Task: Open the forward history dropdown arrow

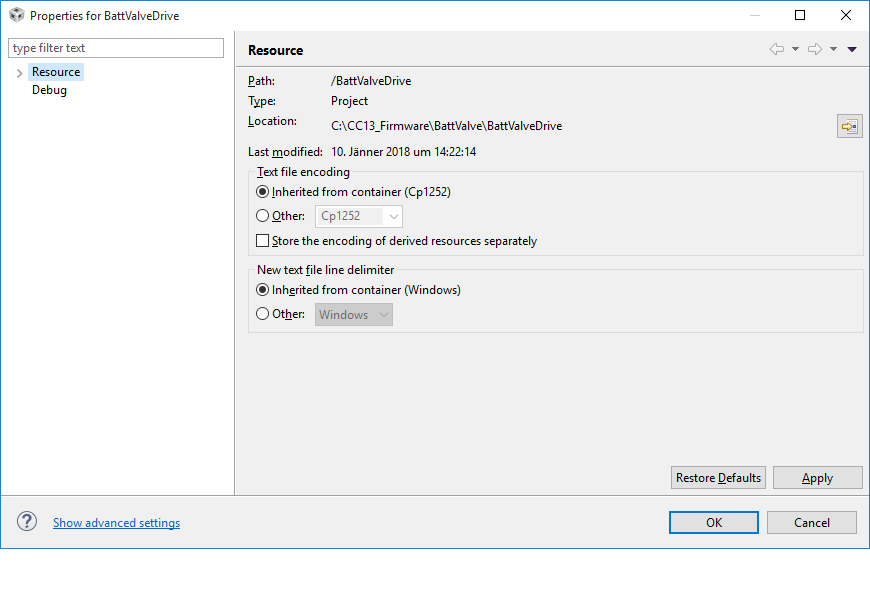Action: point(833,49)
